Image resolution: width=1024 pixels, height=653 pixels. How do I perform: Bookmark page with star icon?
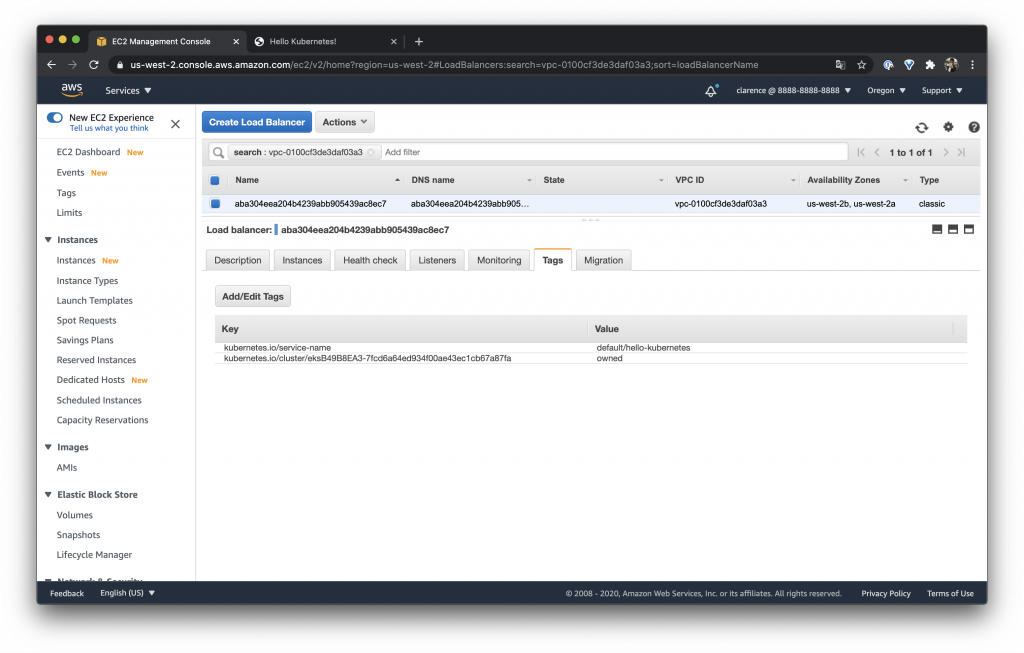coord(861,65)
